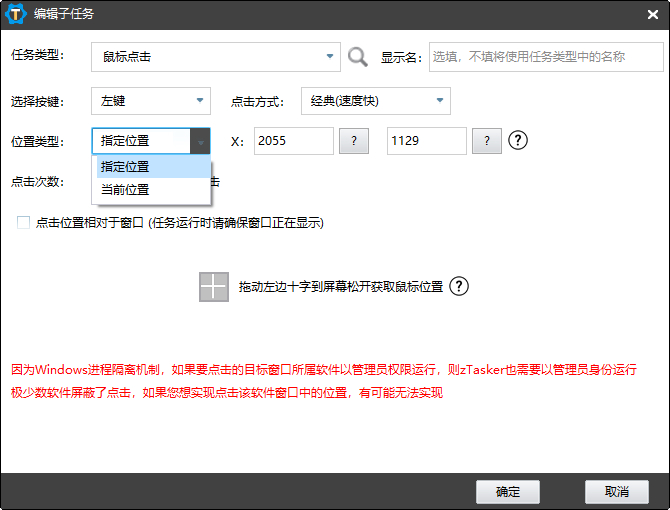Collapse the 位置类型 dropdown arrow
Viewport: 670px width, 510px height.
200,141
